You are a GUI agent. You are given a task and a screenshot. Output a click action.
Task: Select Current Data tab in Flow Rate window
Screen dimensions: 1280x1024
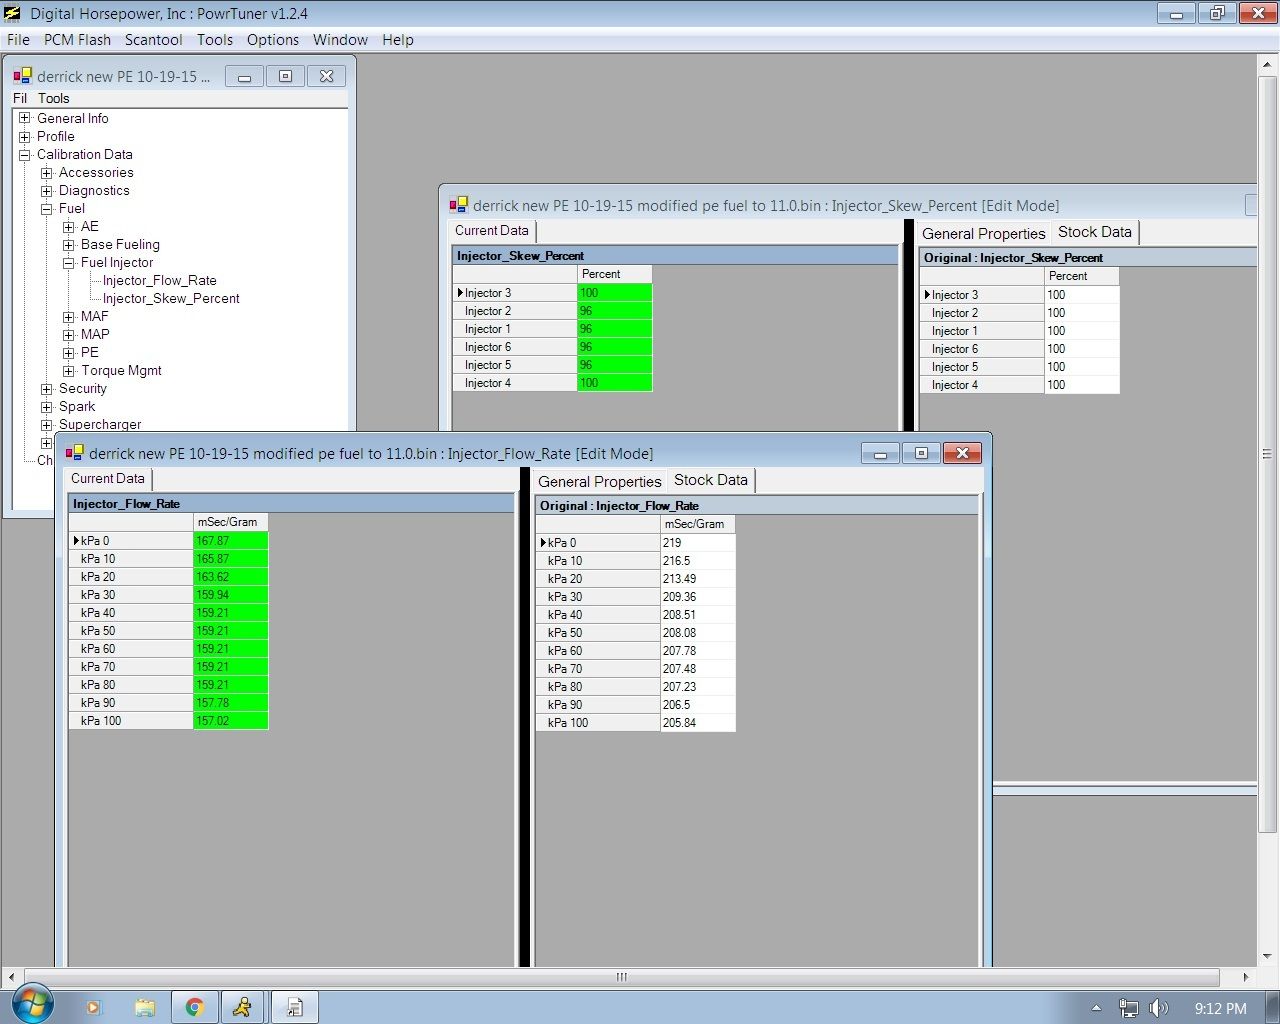[108, 479]
